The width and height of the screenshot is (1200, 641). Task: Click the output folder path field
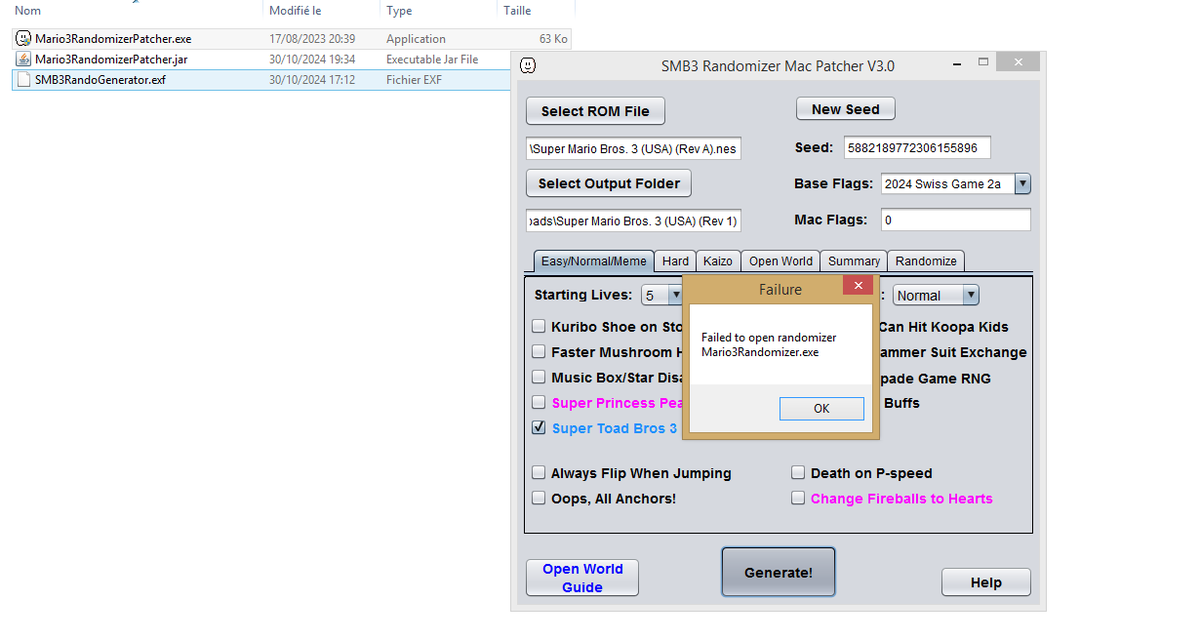coord(634,221)
